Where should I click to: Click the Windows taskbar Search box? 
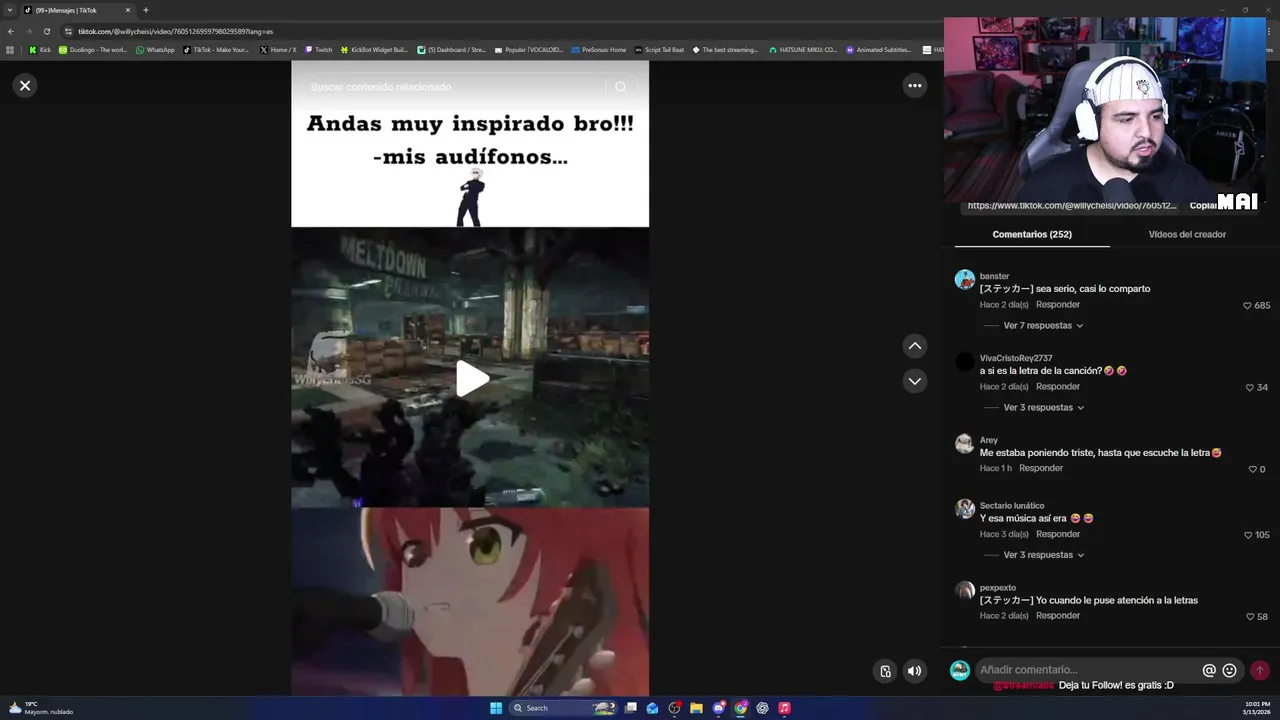point(564,708)
